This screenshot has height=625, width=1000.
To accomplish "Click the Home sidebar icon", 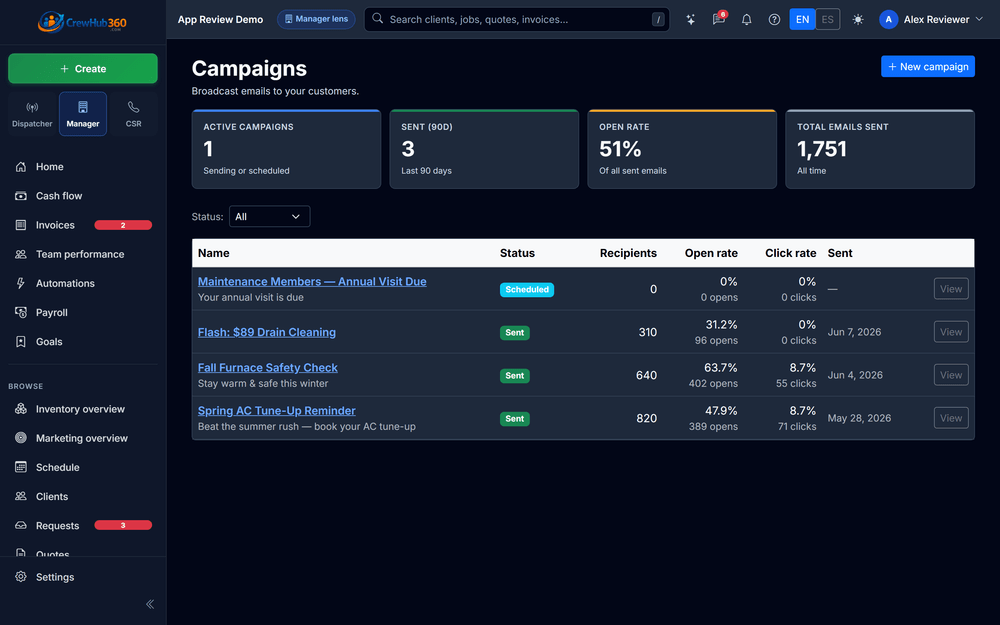I will pos(21,166).
